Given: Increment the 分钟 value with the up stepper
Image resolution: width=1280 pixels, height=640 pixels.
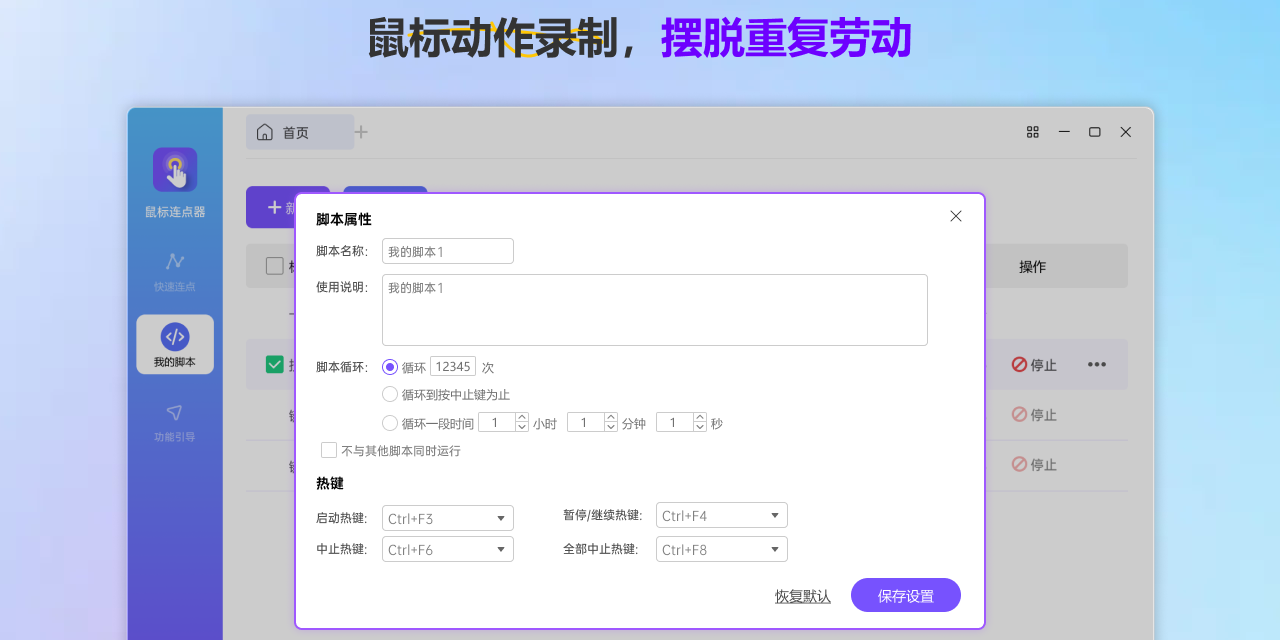Looking at the screenshot, I should pyautogui.click(x=610, y=417).
